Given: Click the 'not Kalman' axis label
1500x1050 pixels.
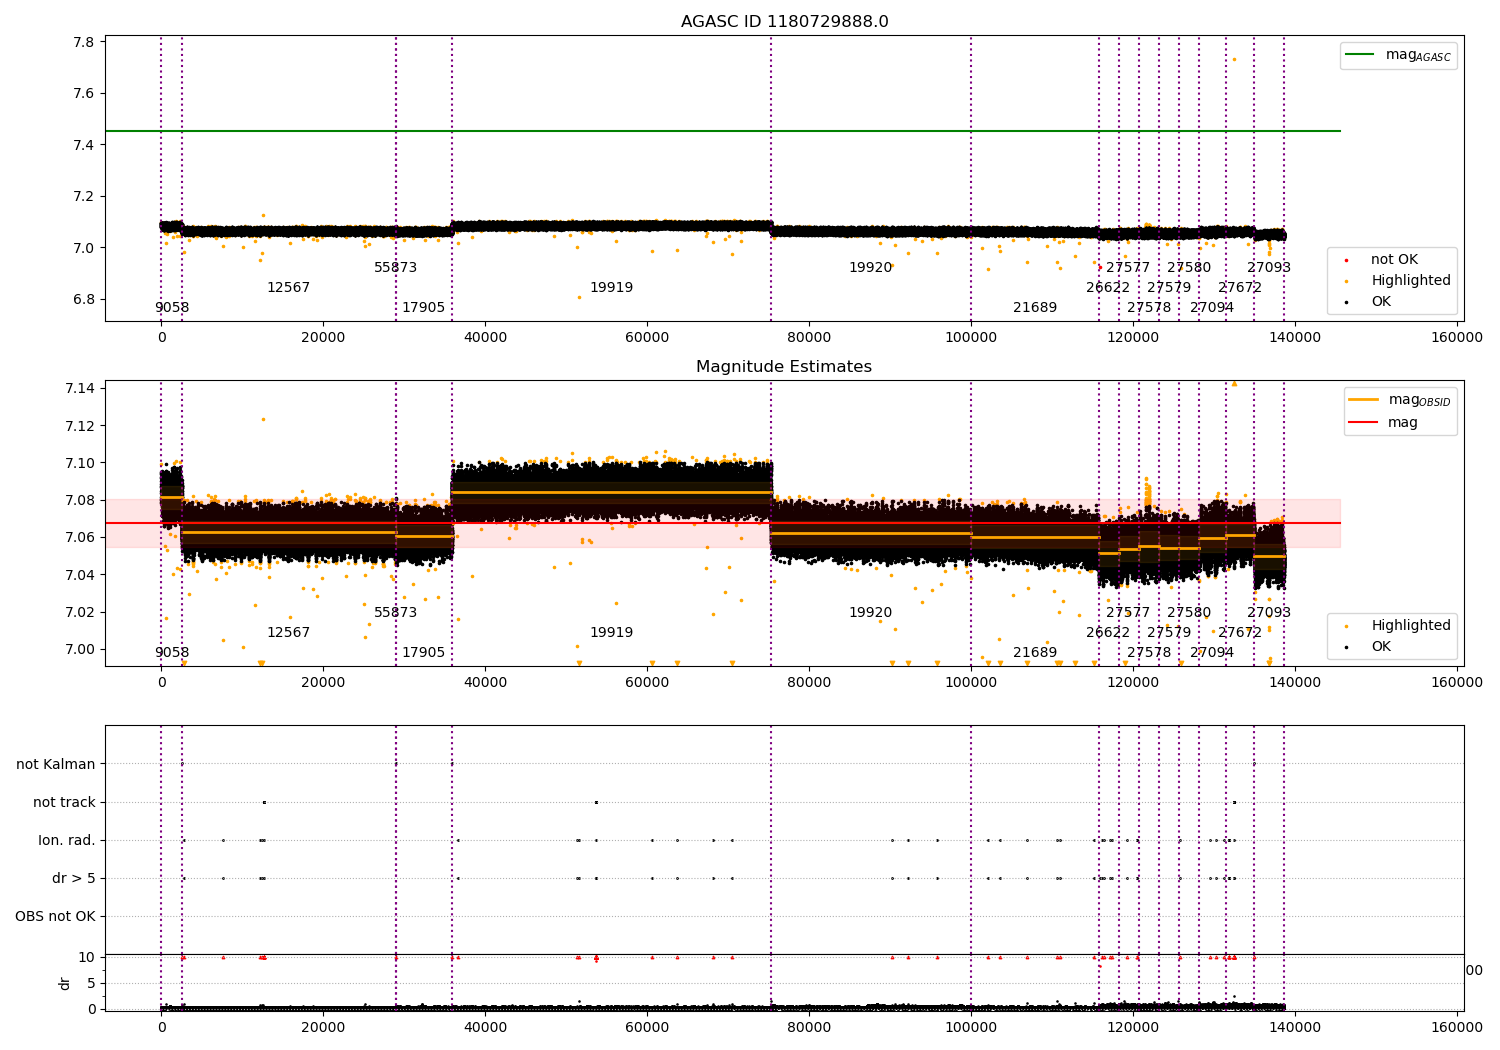Looking at the screenshot, I should (x=56, y=765).
